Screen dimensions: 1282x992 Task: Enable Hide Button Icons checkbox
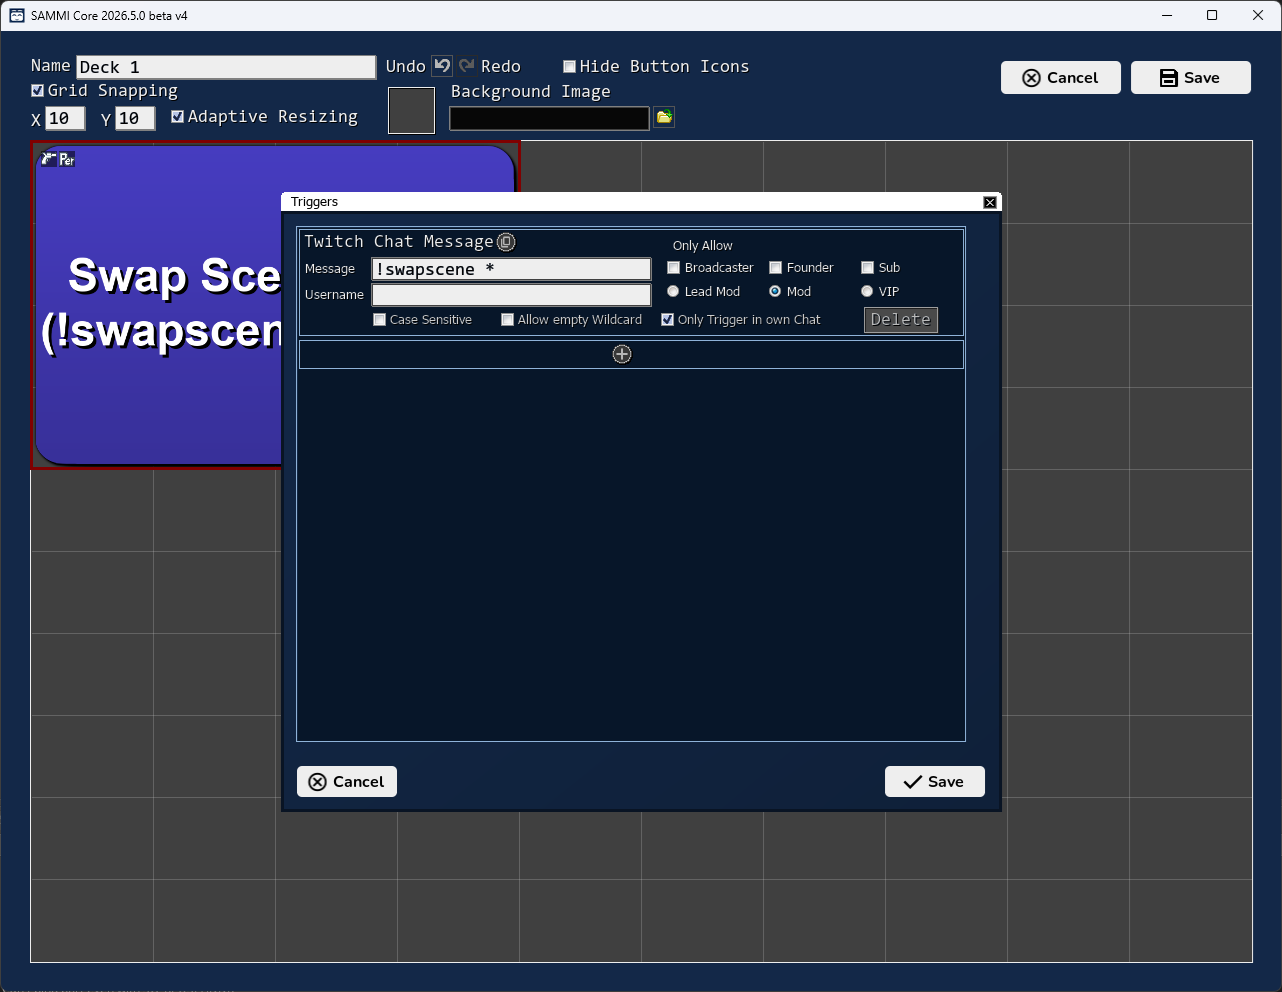pos(569,66)
